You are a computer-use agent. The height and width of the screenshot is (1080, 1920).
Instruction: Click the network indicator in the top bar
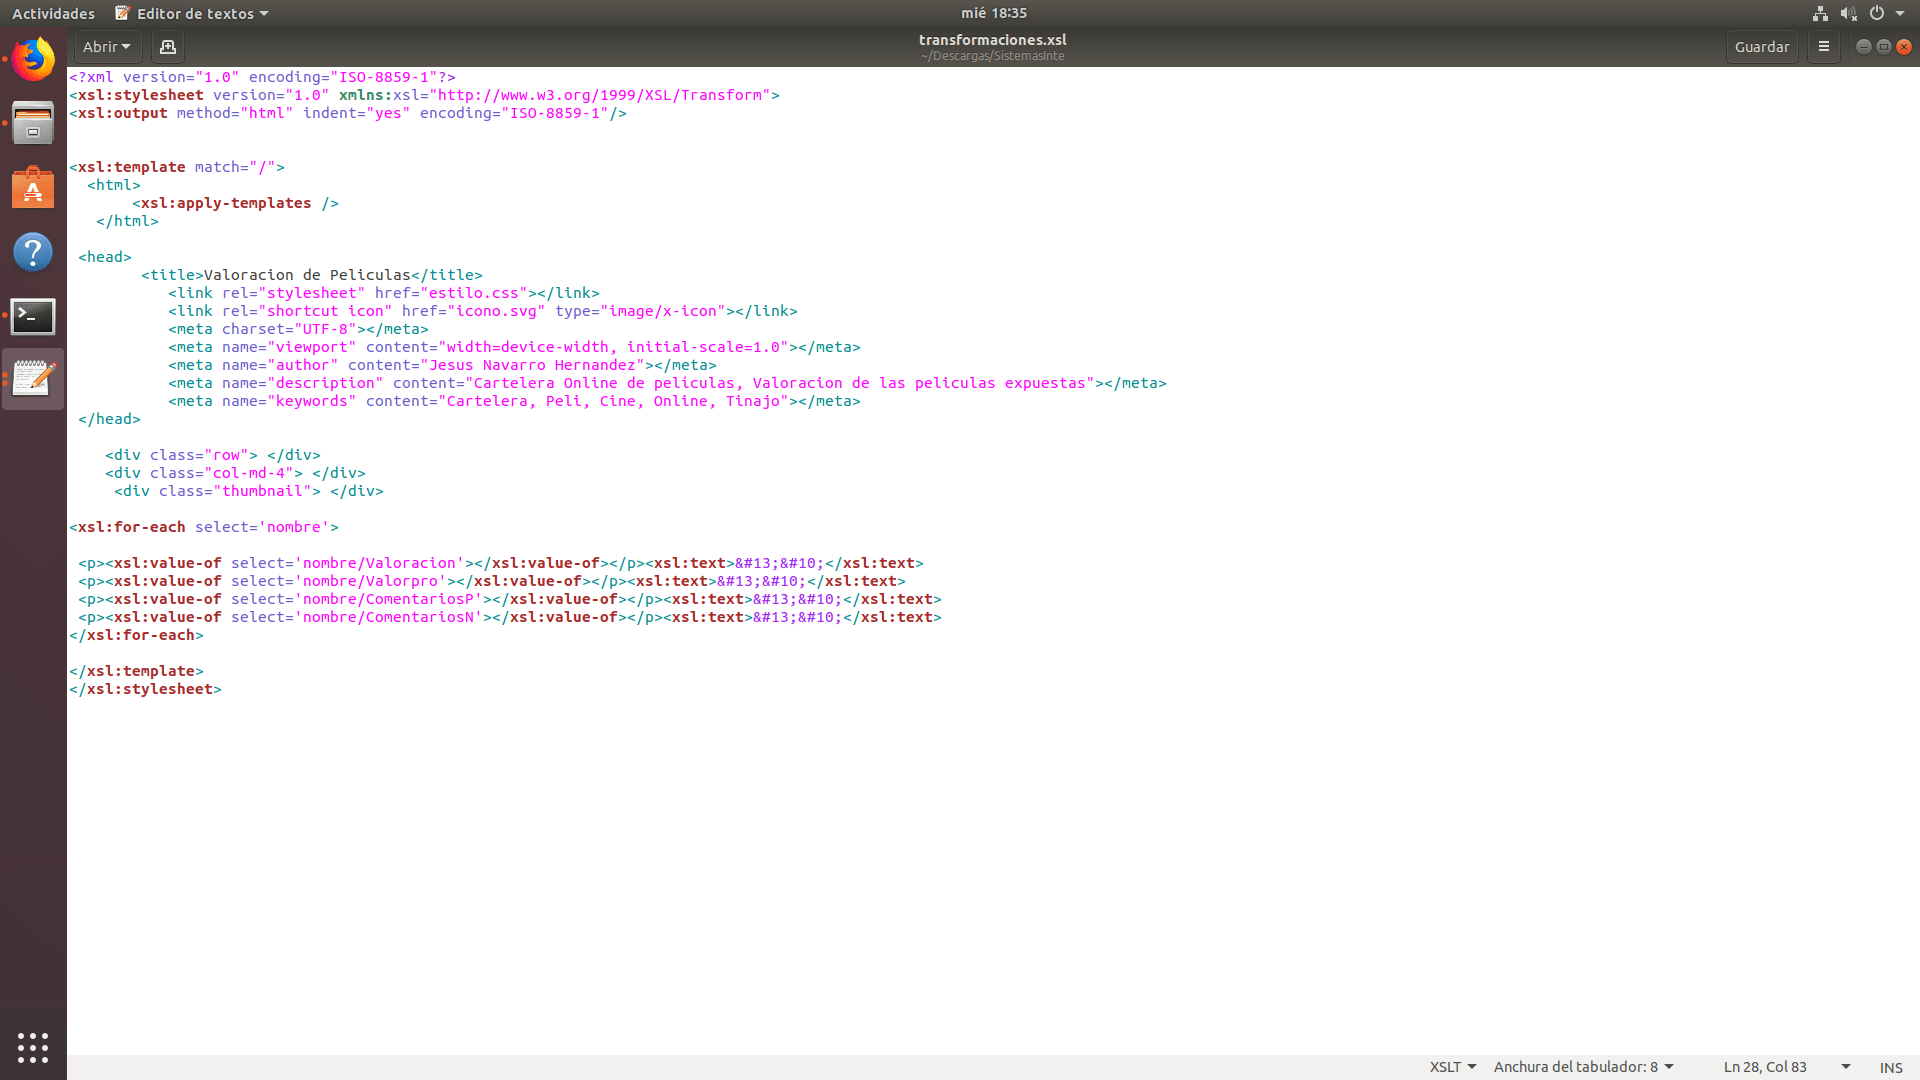coord(1819,13)
